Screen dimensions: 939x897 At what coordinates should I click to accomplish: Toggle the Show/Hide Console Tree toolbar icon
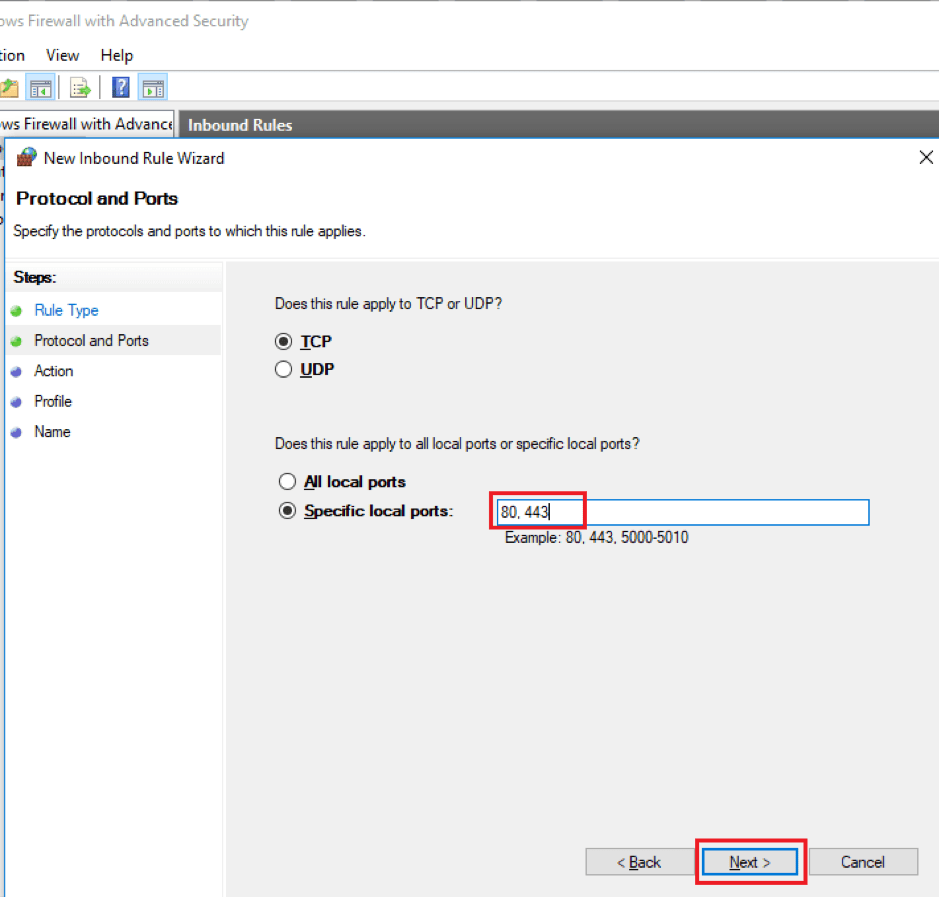click(x=41, y=87)
